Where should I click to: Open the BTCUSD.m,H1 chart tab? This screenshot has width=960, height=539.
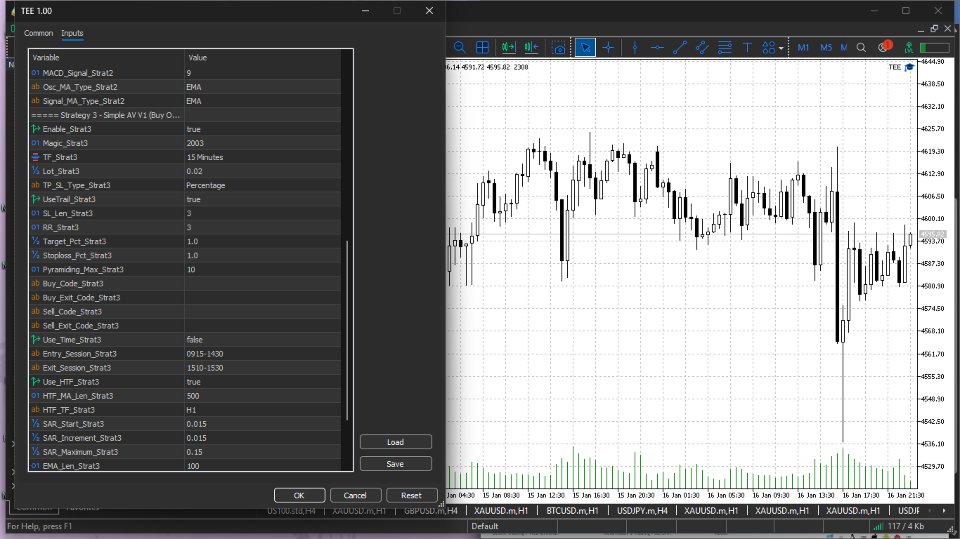pos(572,510)
